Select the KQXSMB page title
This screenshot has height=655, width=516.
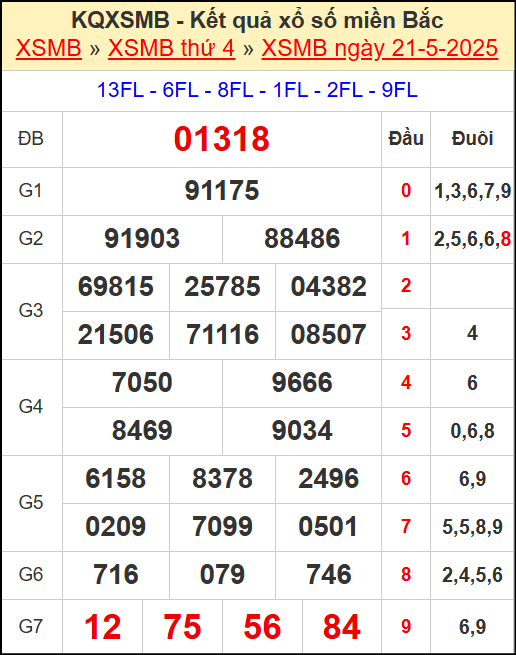pos(257,20)
